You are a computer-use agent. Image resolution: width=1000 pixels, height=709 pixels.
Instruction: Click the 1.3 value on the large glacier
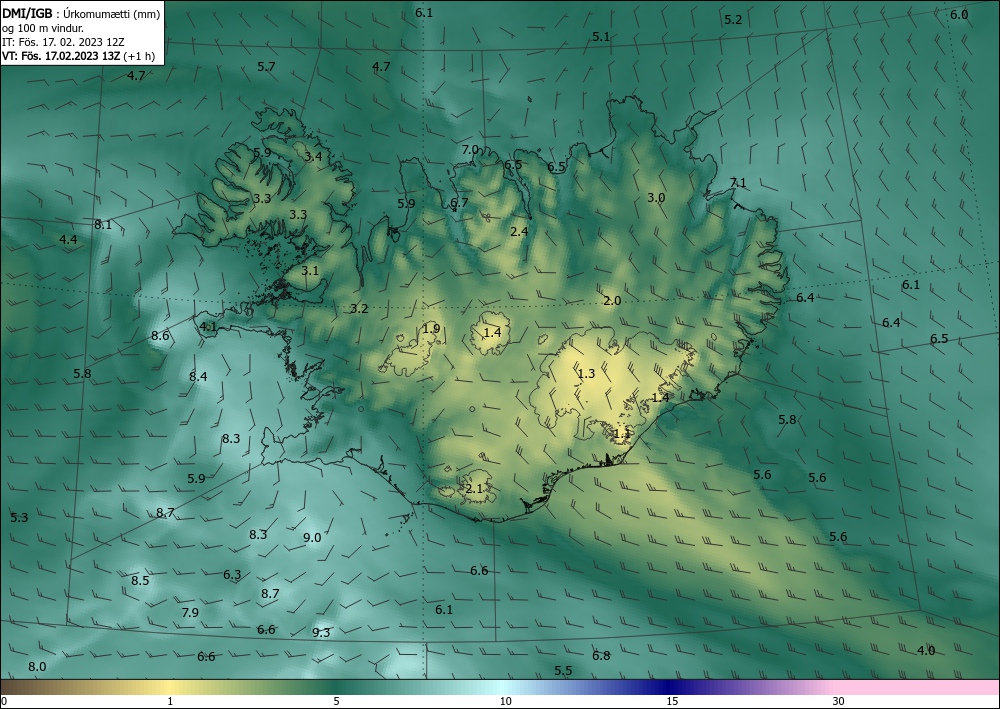586,374
